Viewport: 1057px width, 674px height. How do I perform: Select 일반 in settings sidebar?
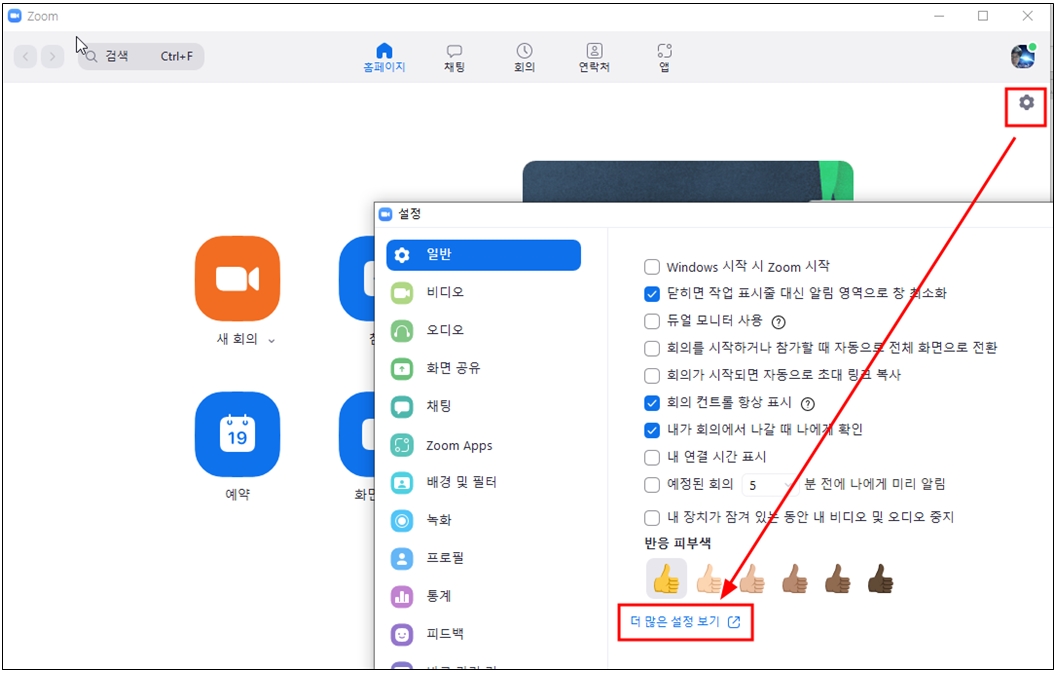(x=483, y=255)
